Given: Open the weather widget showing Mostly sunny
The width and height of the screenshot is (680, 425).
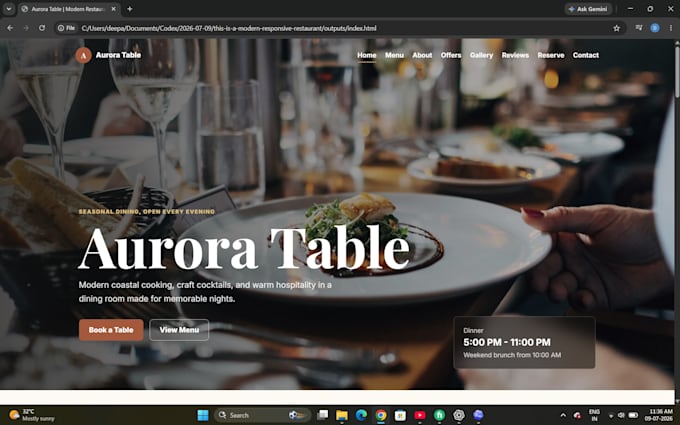Looking at the screenshot, I should pos(32,415).
